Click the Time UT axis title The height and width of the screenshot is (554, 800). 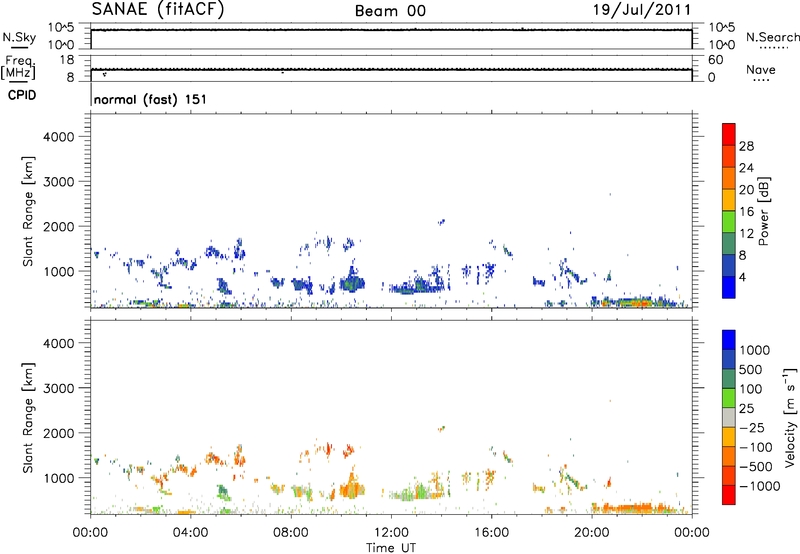click(x=391, y=548)
